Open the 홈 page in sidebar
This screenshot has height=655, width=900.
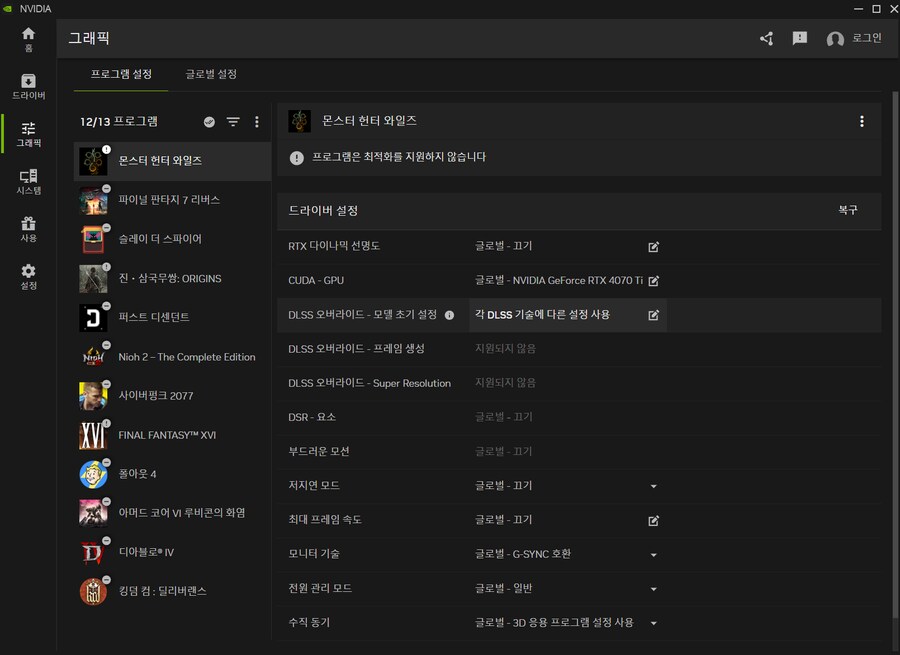point(28,39)
